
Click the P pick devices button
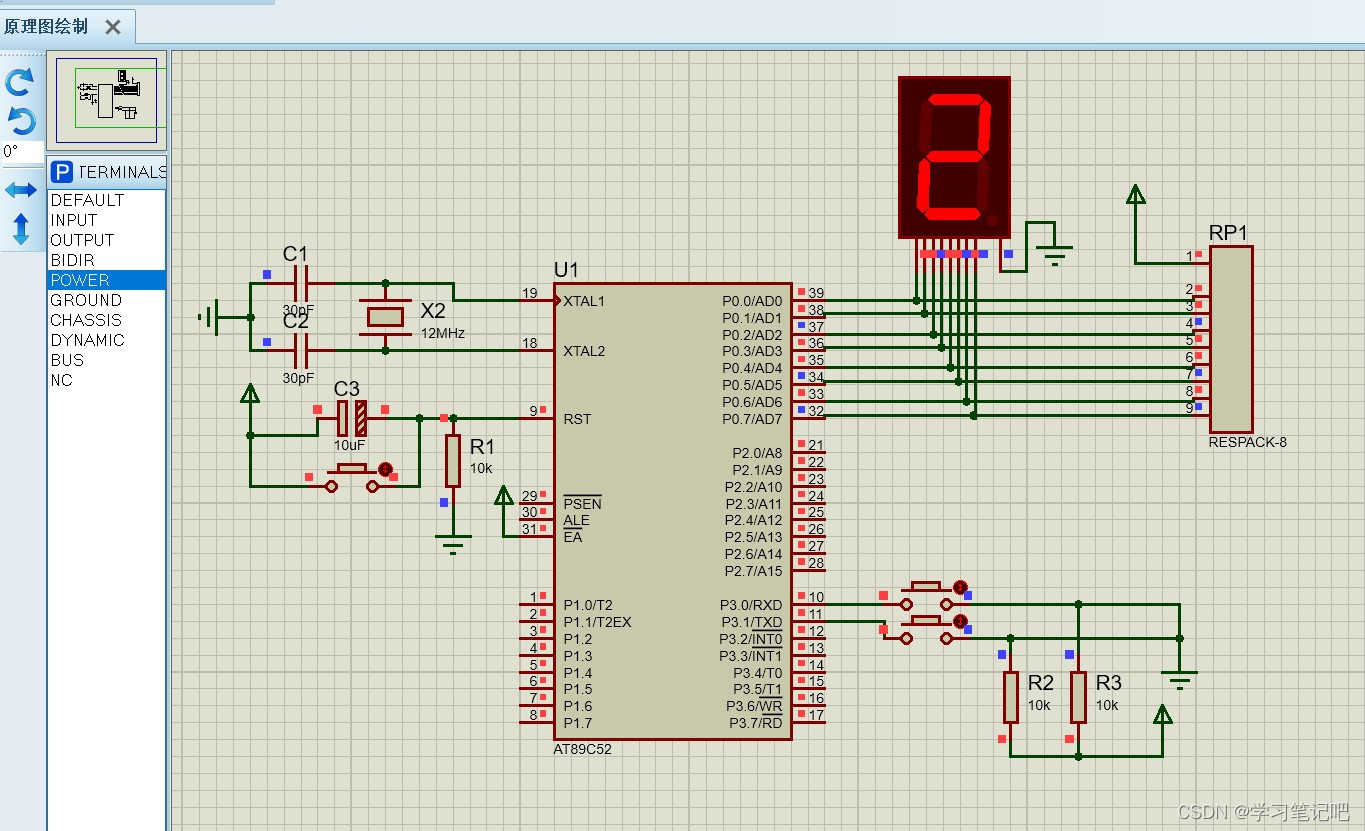(x=62, y=172)
